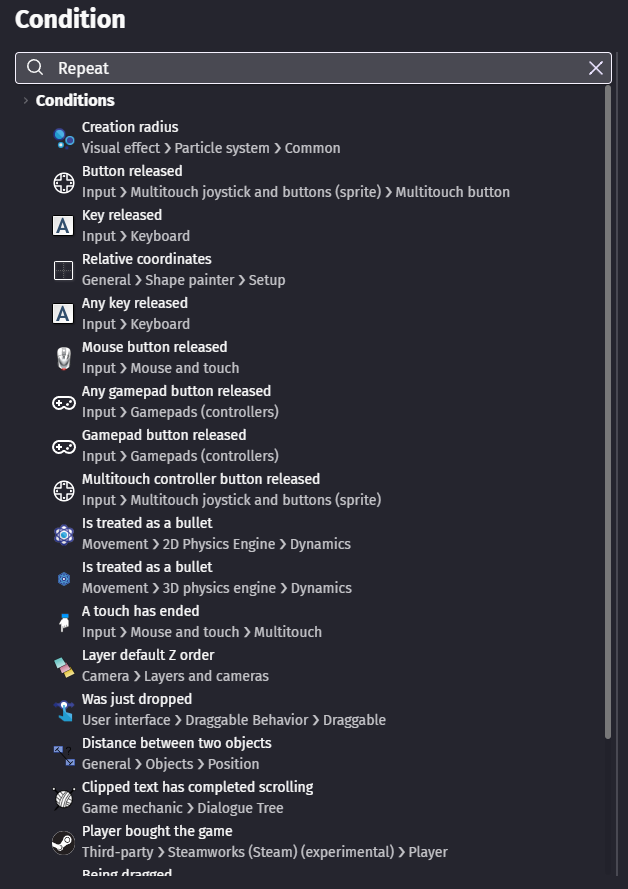
Task: Click the Key released keyboard icon
Action: [63, 226]
